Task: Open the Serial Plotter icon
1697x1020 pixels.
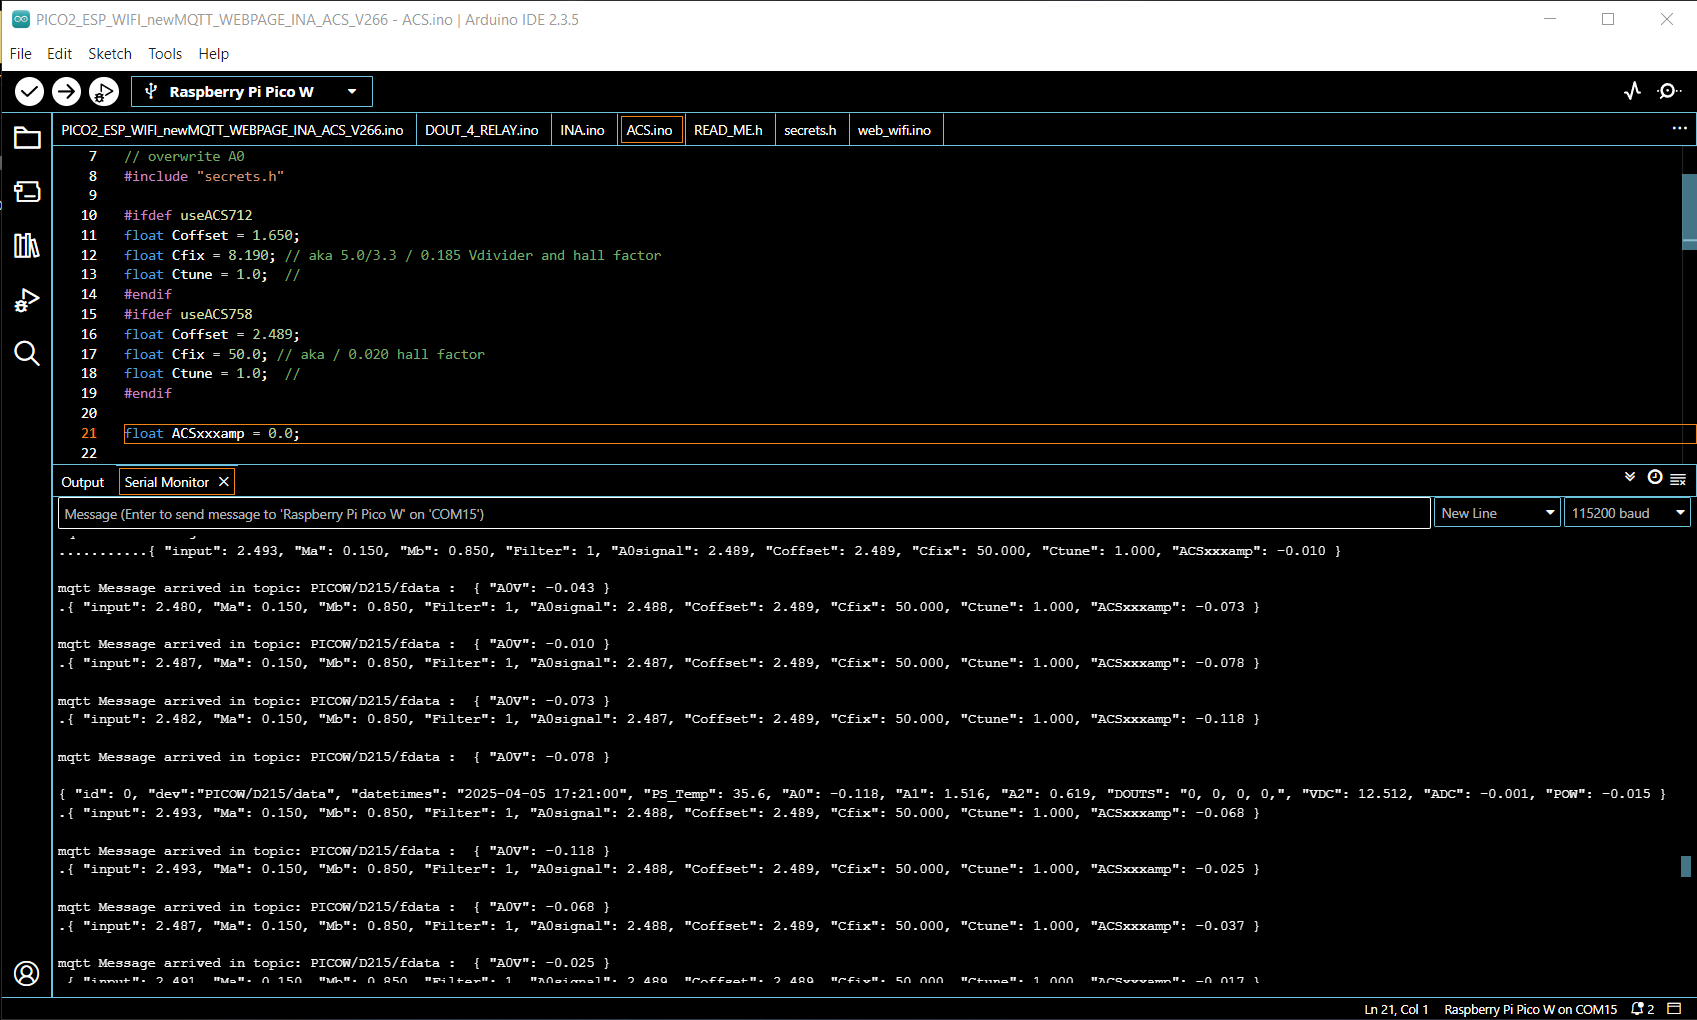Action: point(1633,91)
